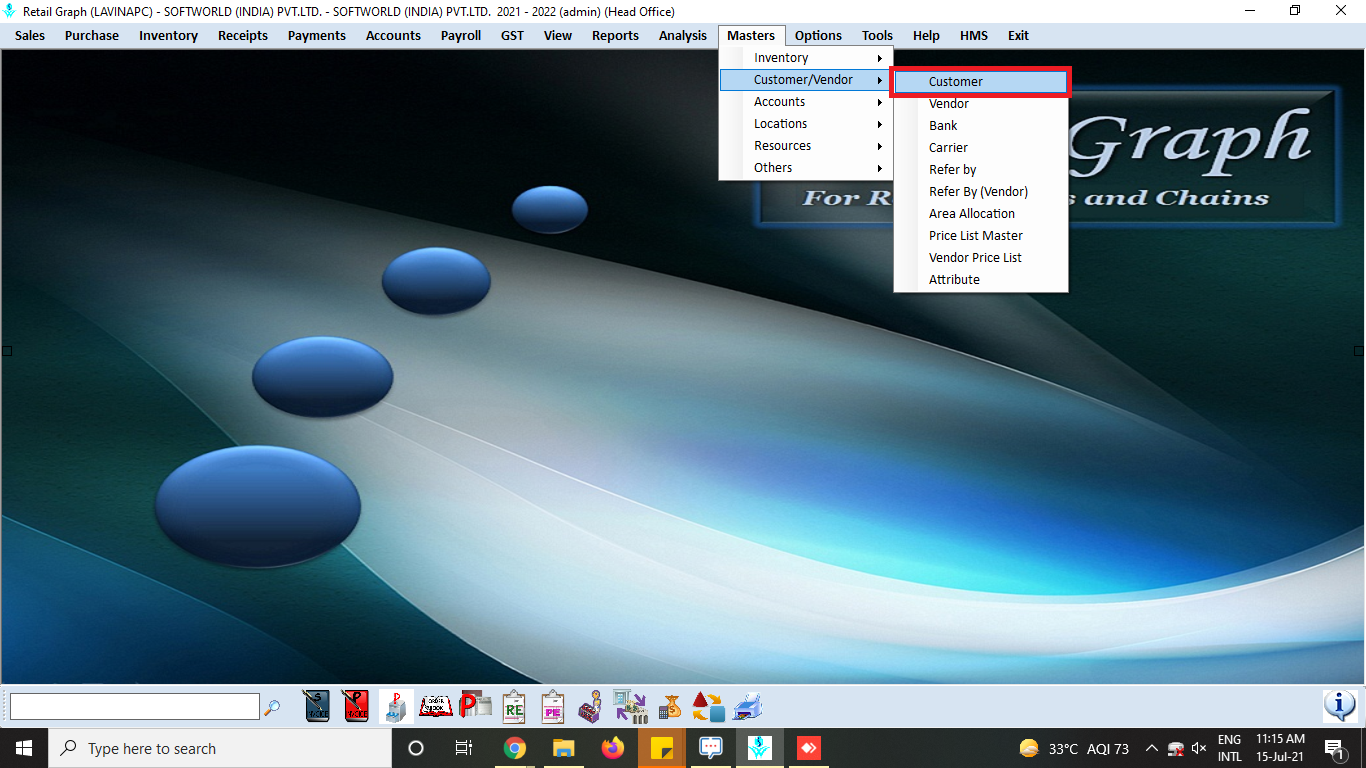Viewport: 1366px width, 768px height.
Task: Select Carrier from the submenu
Action: click(x=981, y=148)
